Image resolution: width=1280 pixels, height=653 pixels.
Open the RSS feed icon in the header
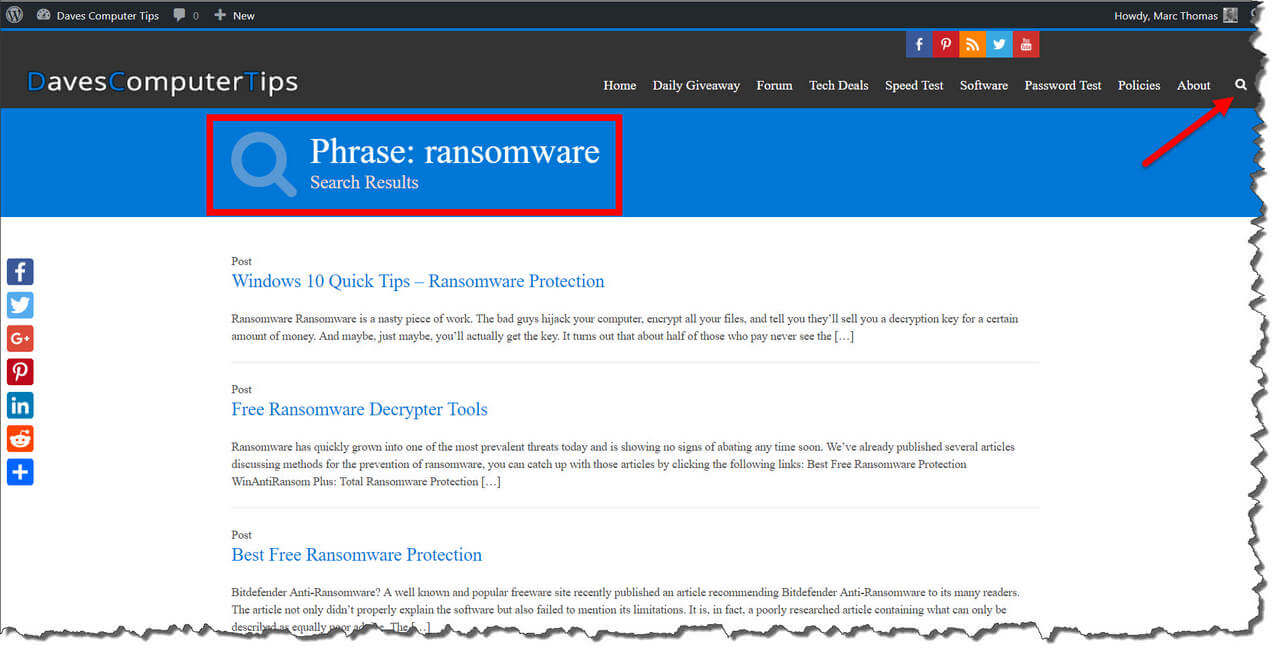[x=972, y=44]
